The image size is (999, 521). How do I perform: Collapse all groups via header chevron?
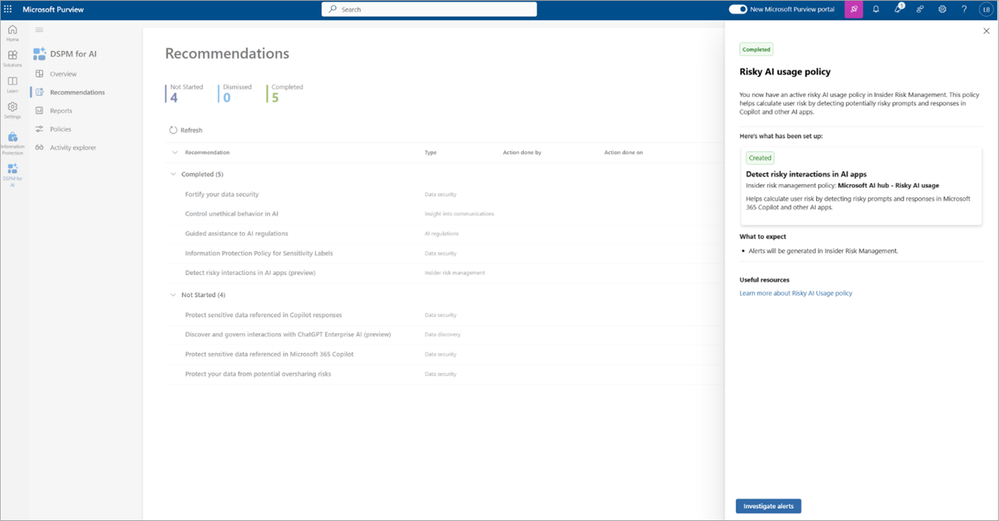point(175,152)
